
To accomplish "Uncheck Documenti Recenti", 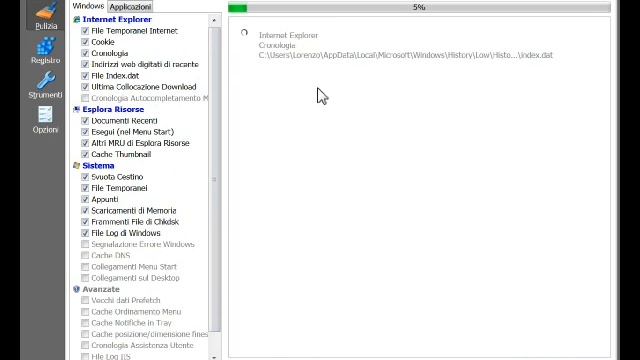I will coord(85,121).
